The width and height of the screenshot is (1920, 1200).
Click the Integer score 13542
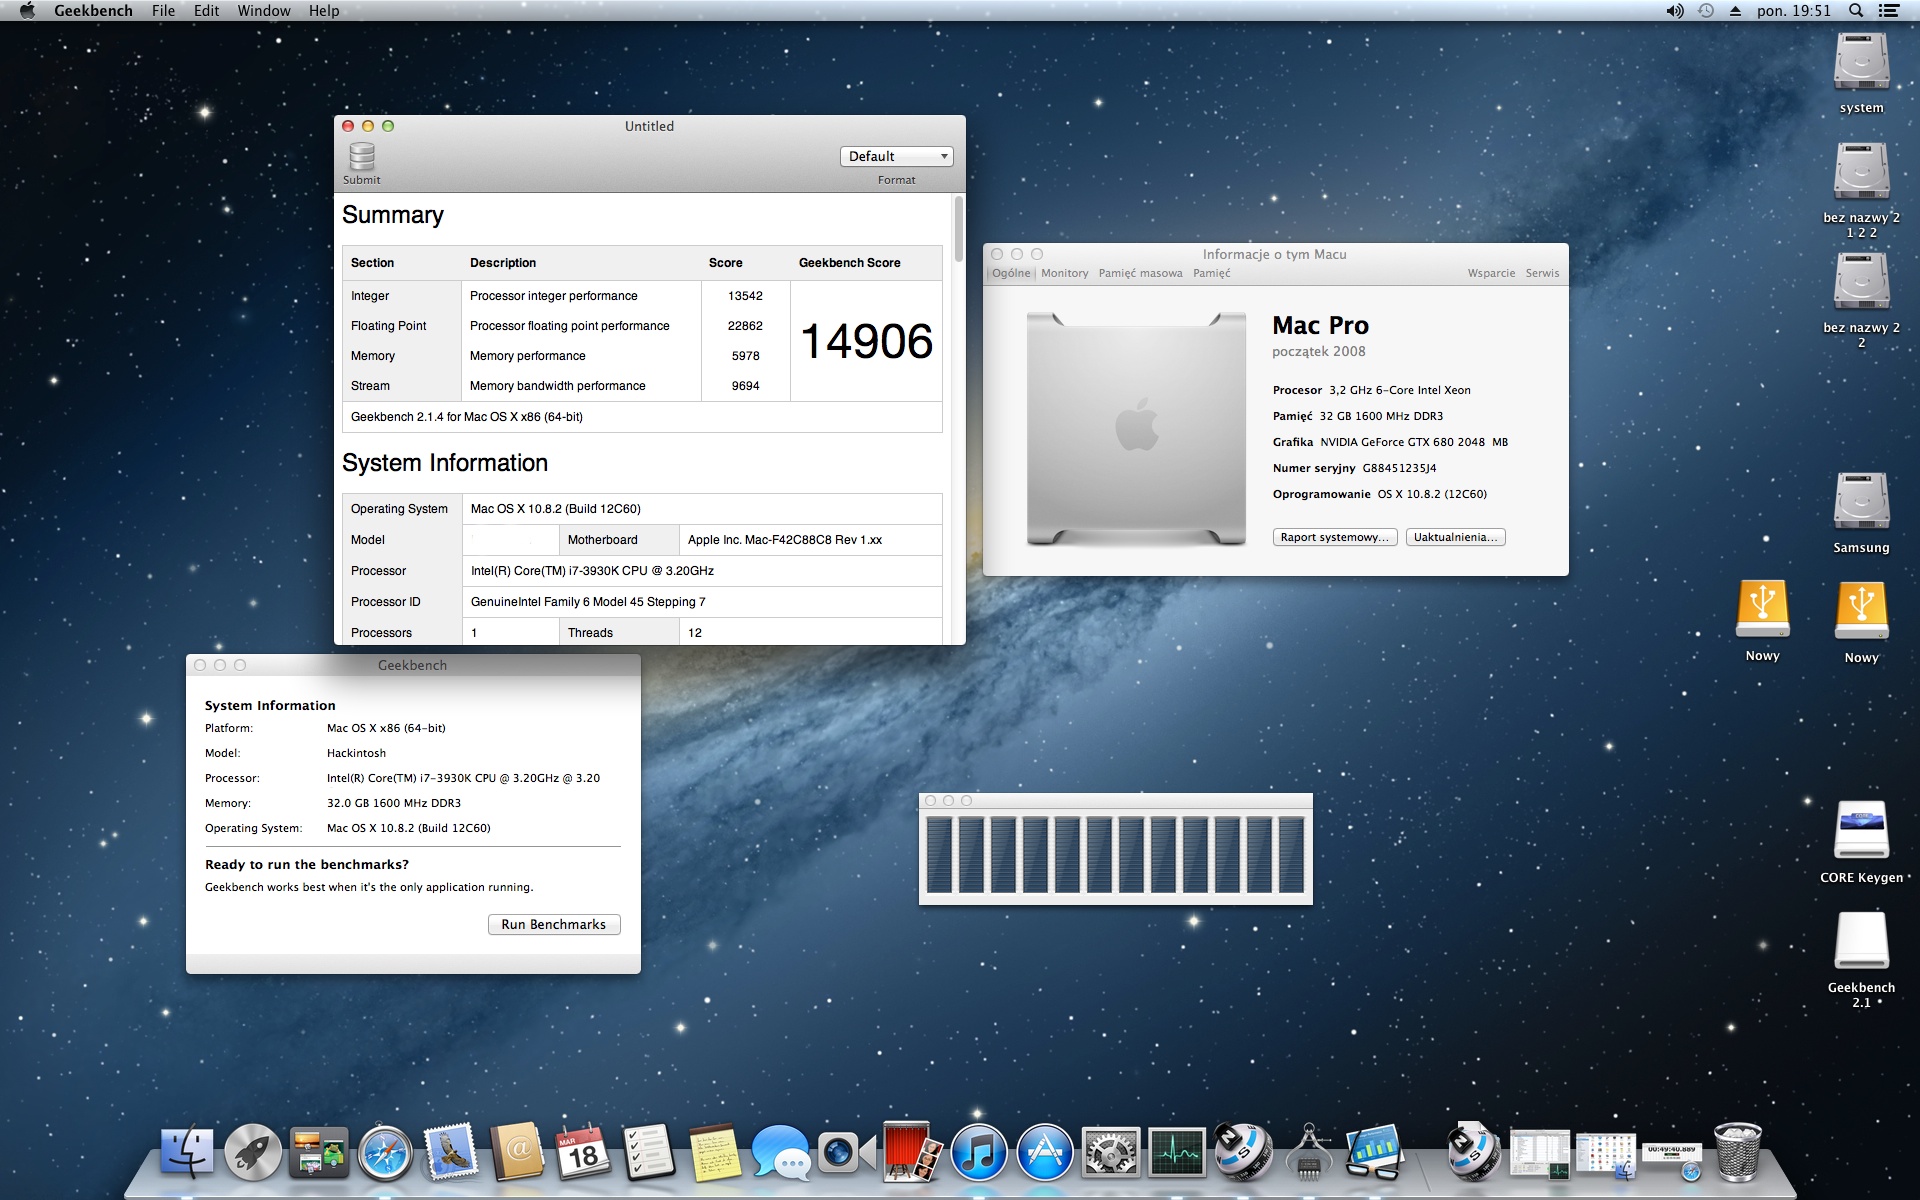click(745, 296)
